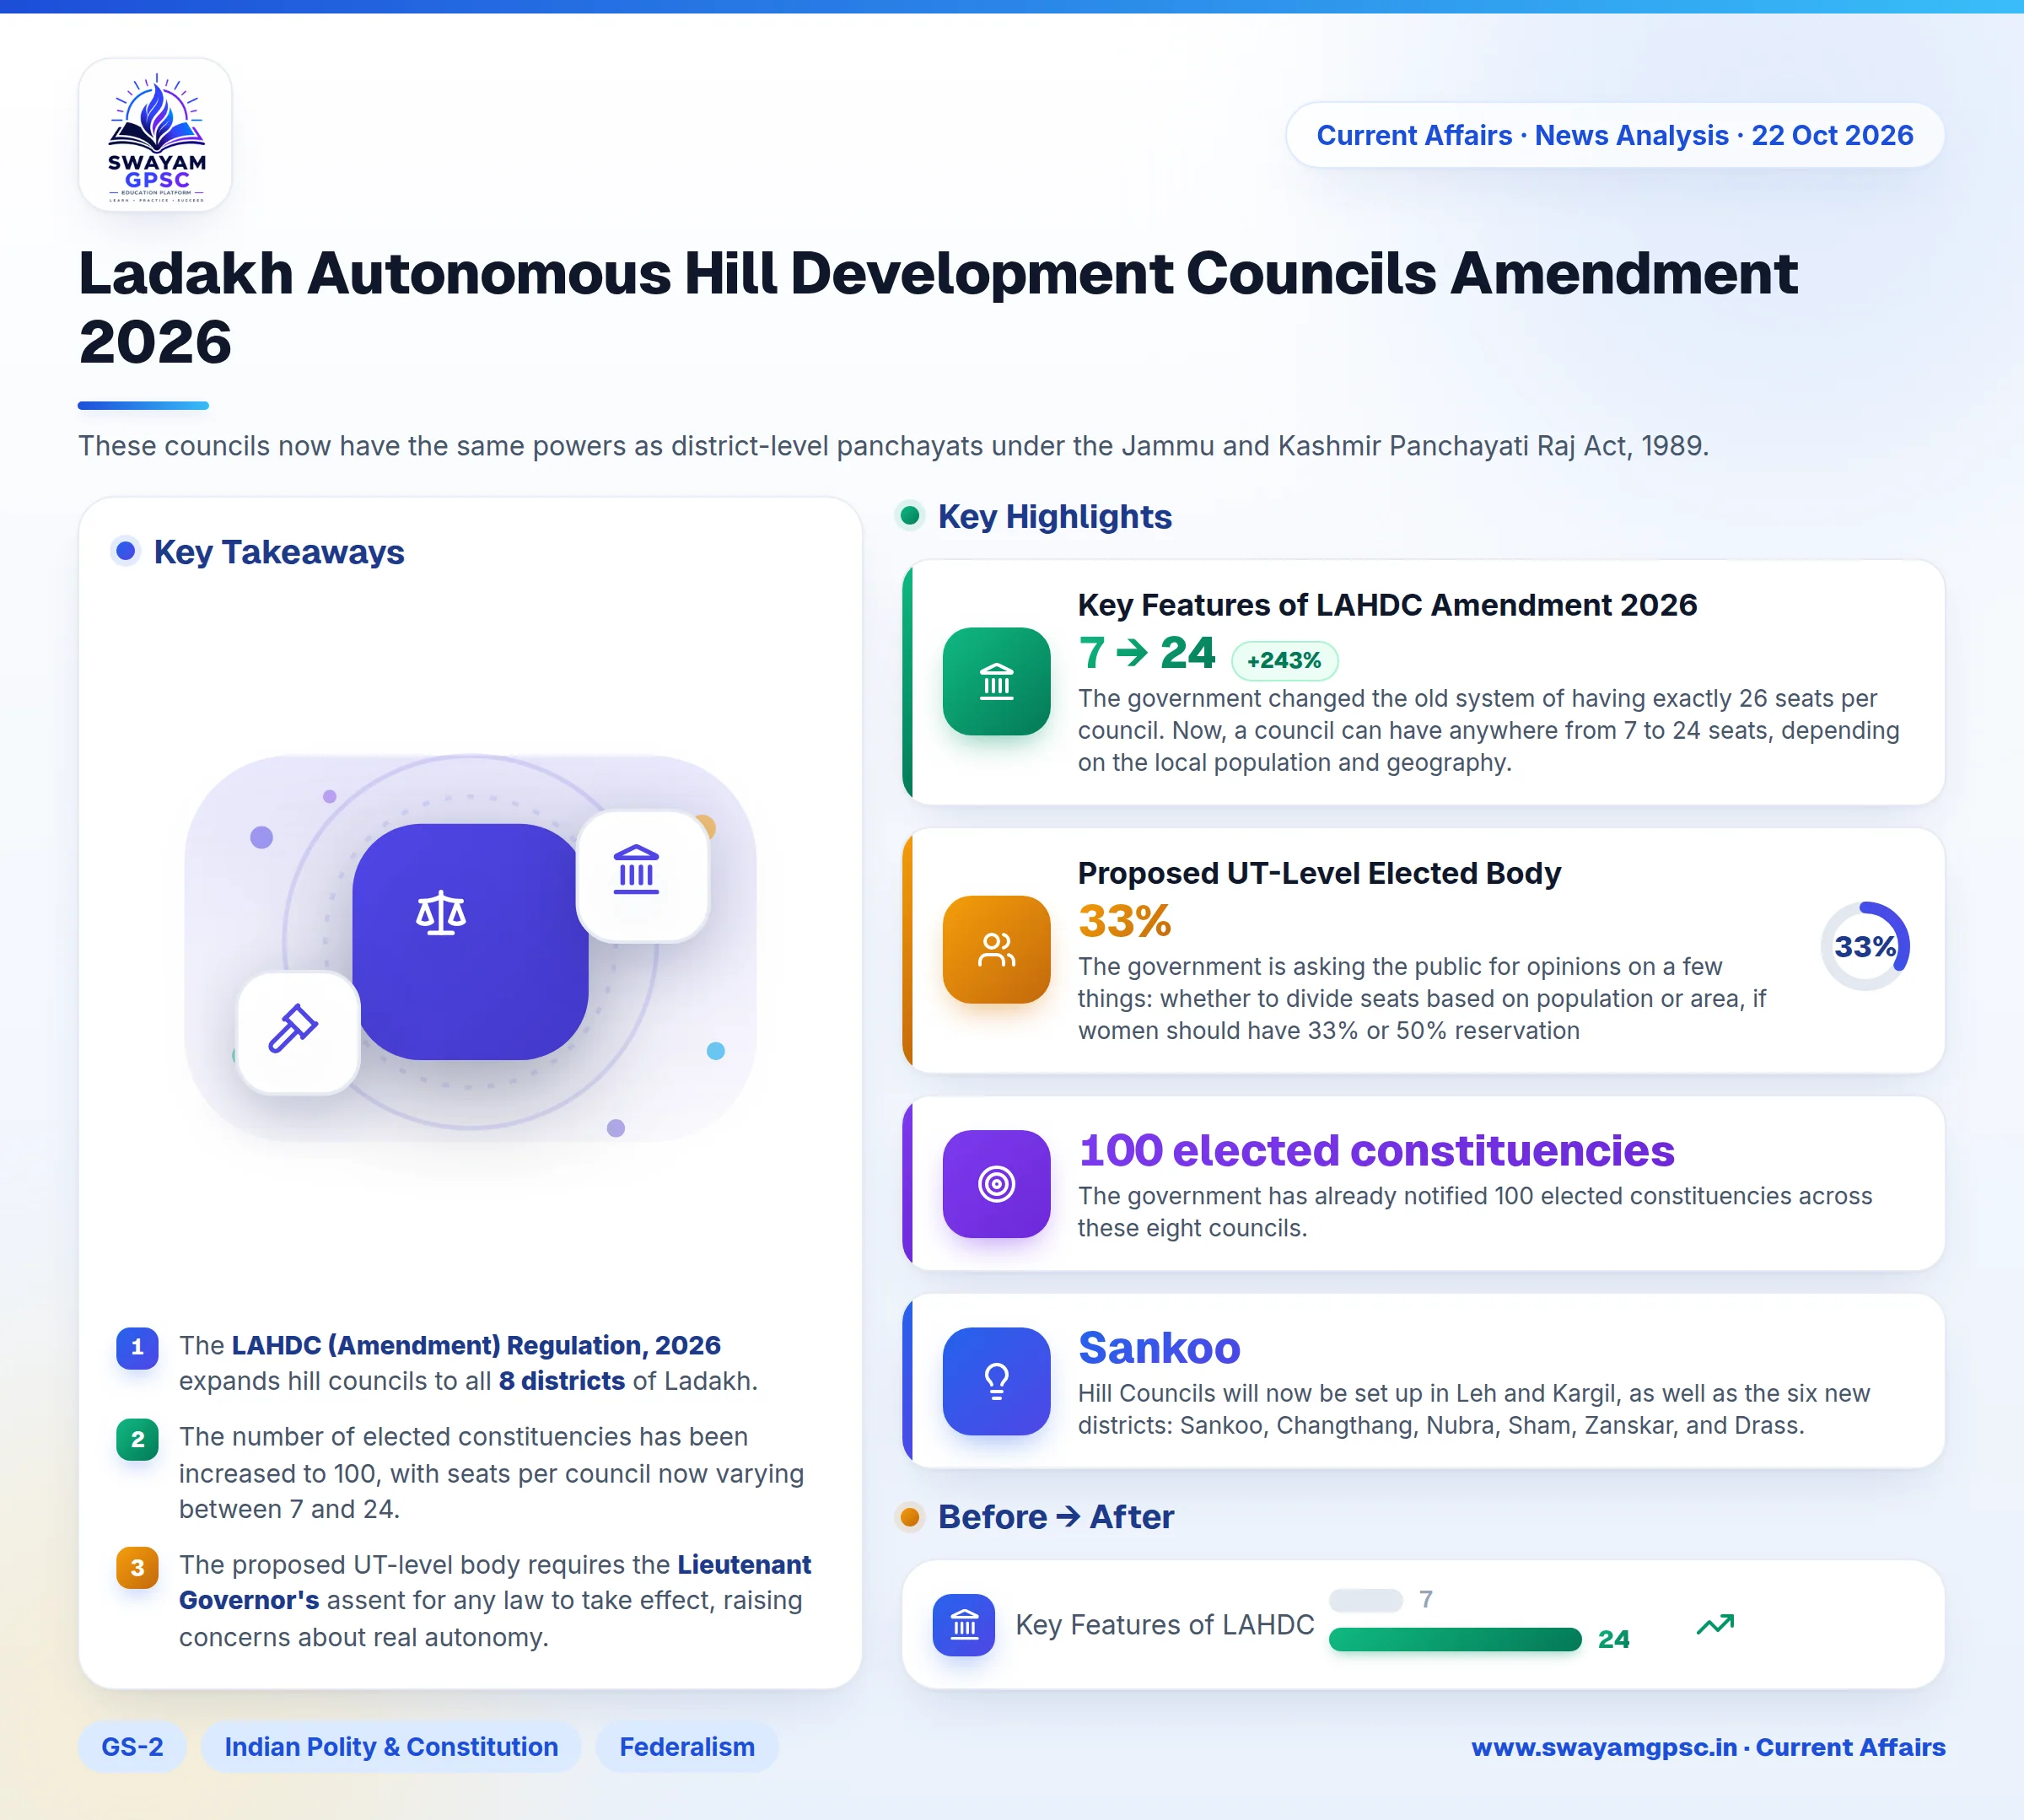Click the purple target icon beside 100 constituencies

996,1184
